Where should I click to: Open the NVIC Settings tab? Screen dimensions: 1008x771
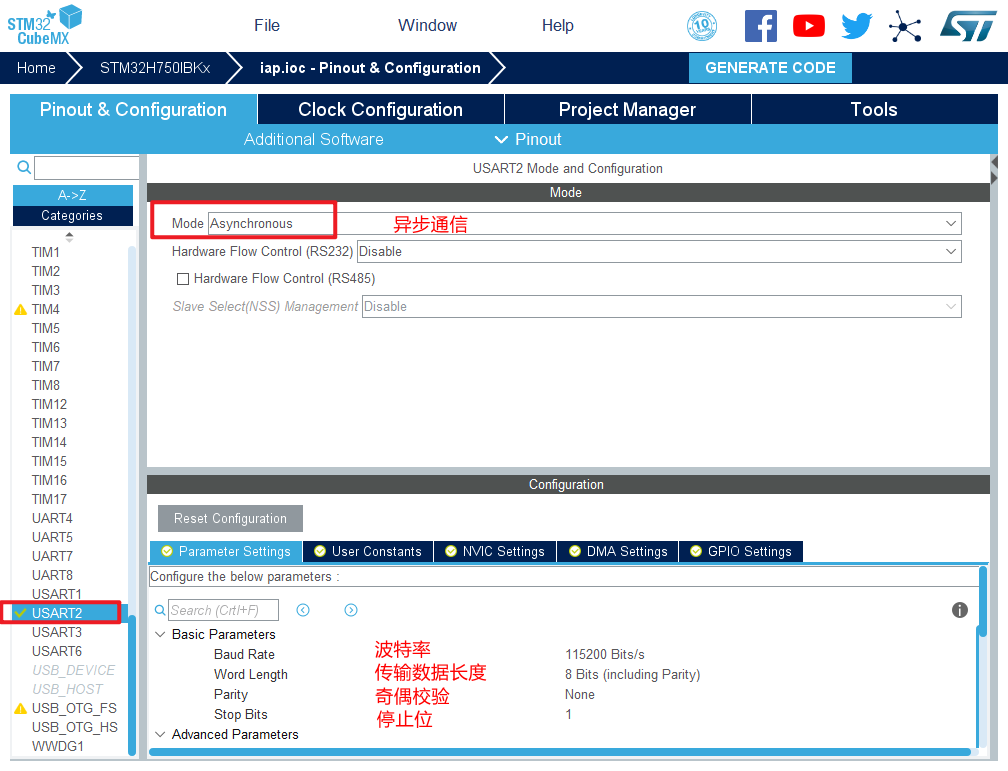[x=494, y=552]
